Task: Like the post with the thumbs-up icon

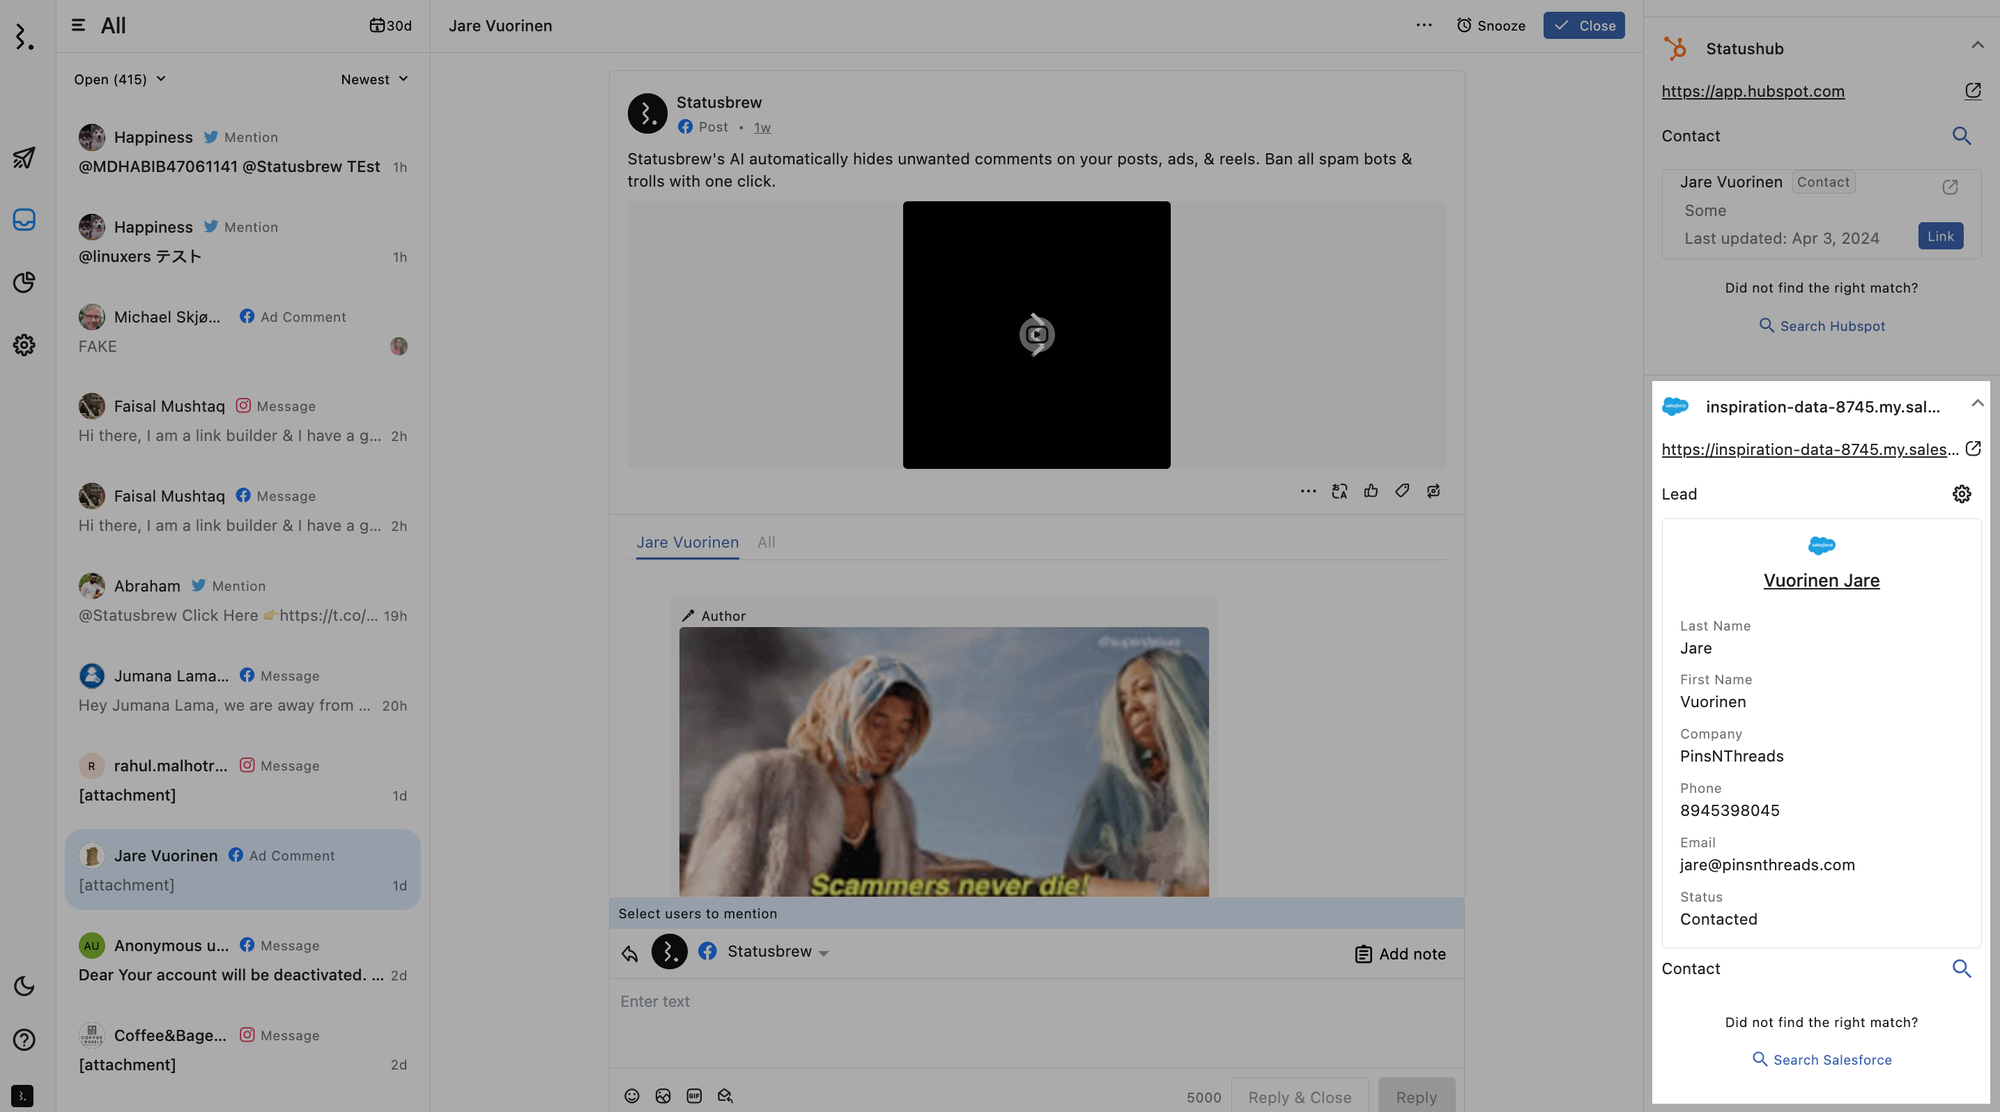Action: (x=1371, y=491)
